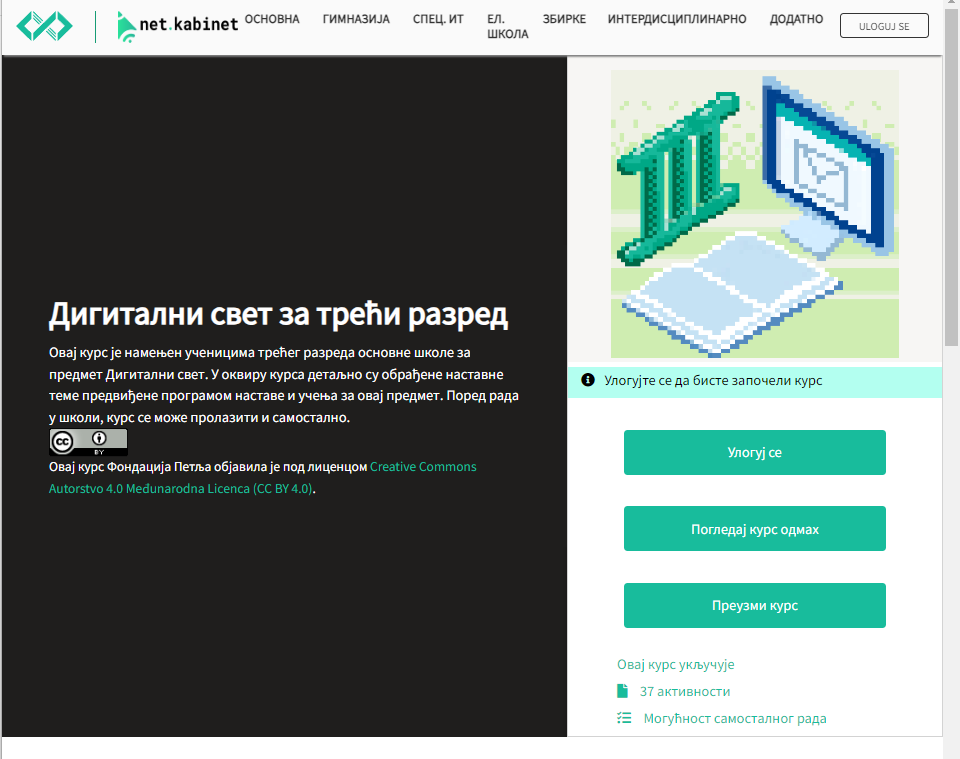This screenshot has height=759, width=960.
Task: Expand the ЕЛ. ШКОЛА menu
Action: [507, 26]
